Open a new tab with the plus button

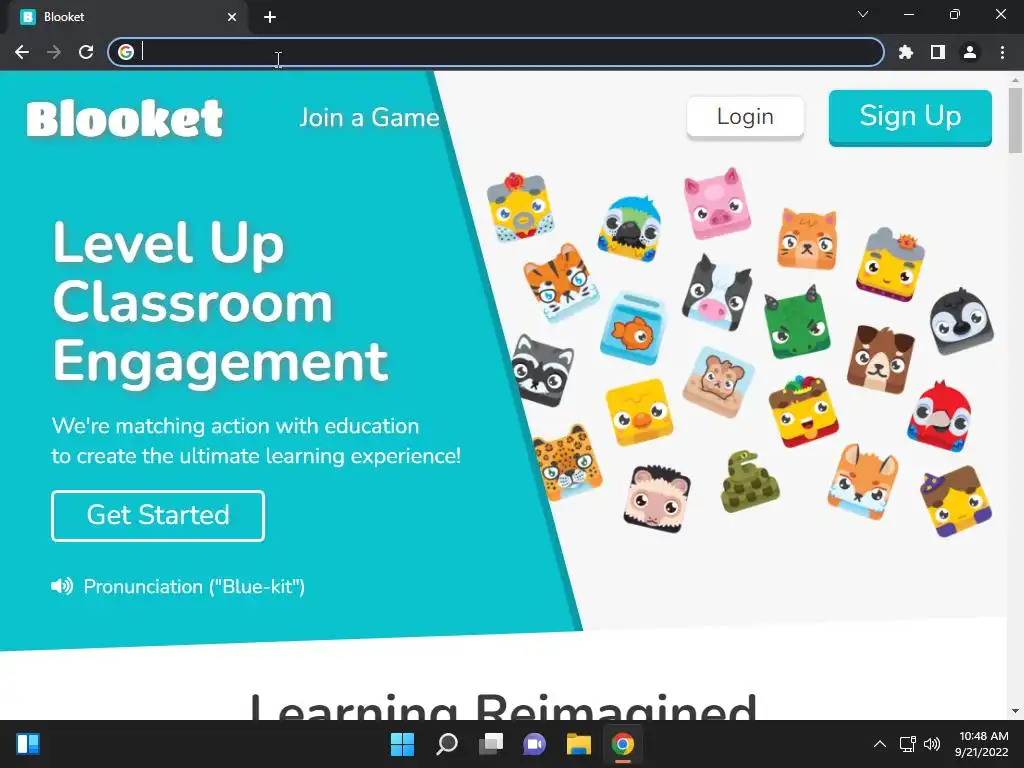point(270,17)
